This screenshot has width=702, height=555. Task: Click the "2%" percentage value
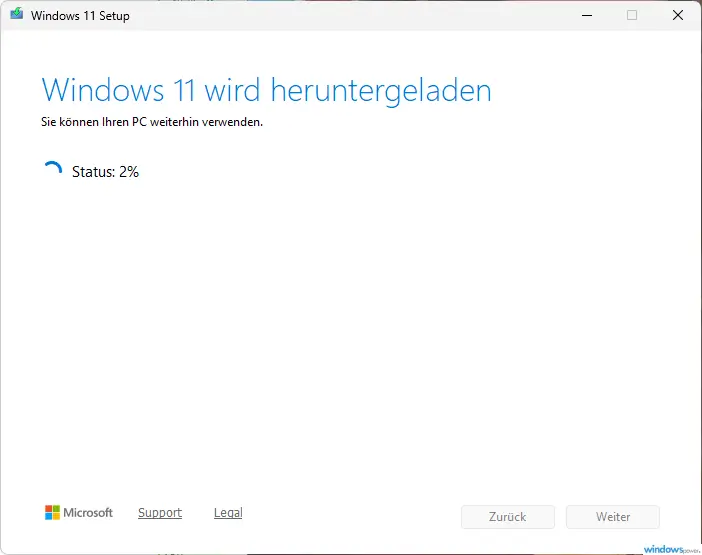click(x=128, y=172)
